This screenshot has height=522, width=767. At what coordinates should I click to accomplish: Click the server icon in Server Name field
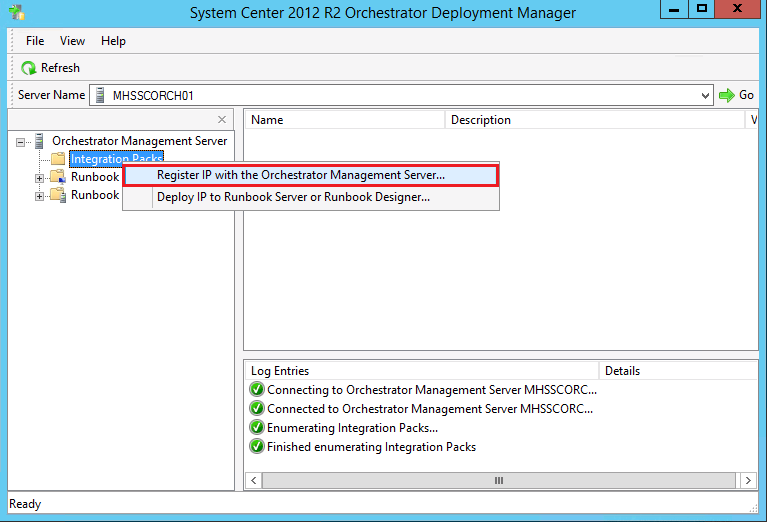point(100,95)
